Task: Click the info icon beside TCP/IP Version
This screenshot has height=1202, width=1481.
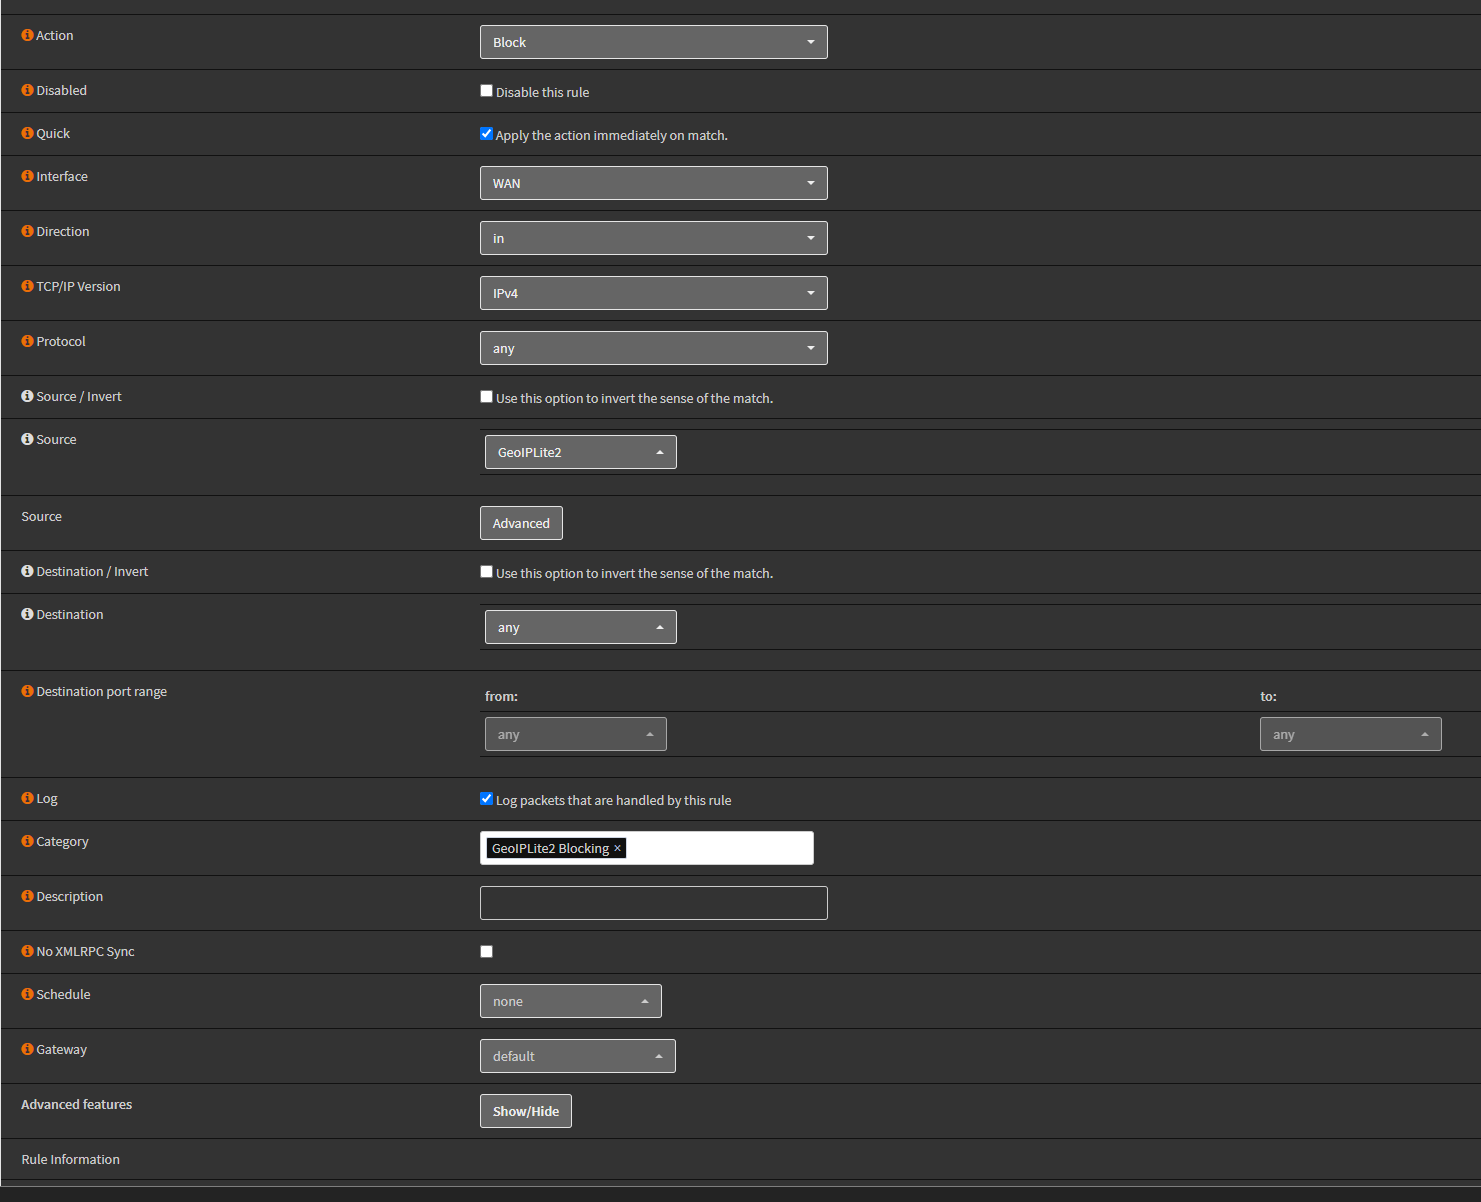Action: point(27,286)
